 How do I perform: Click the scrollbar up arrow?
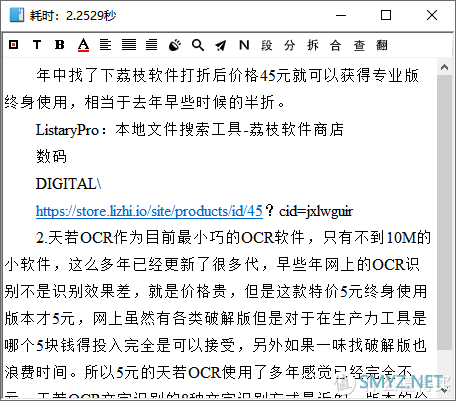click(x=444, y=67)
